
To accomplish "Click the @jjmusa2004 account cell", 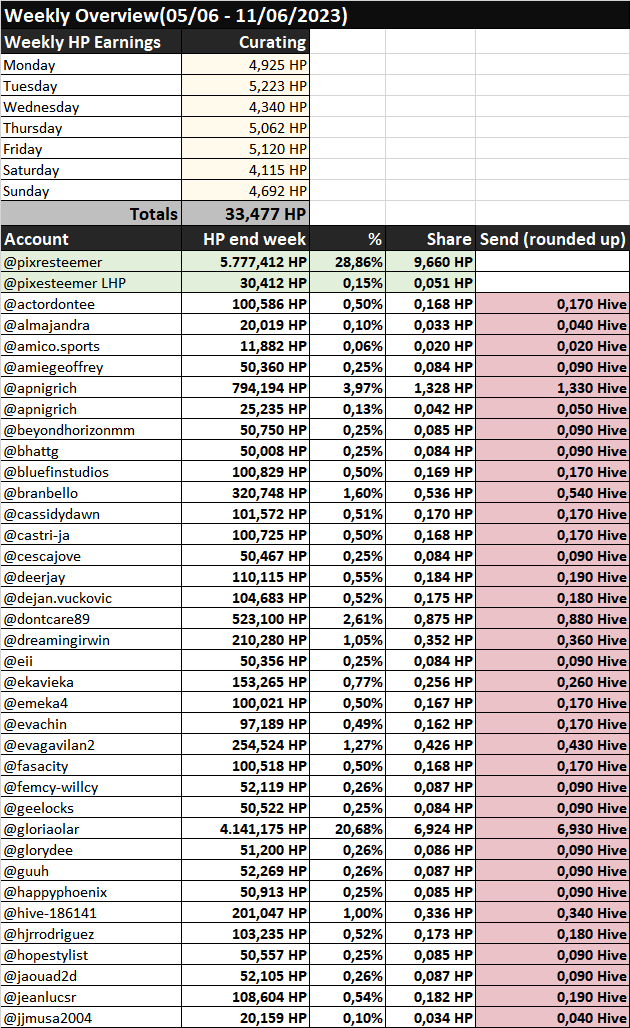I will [91, 1018].
